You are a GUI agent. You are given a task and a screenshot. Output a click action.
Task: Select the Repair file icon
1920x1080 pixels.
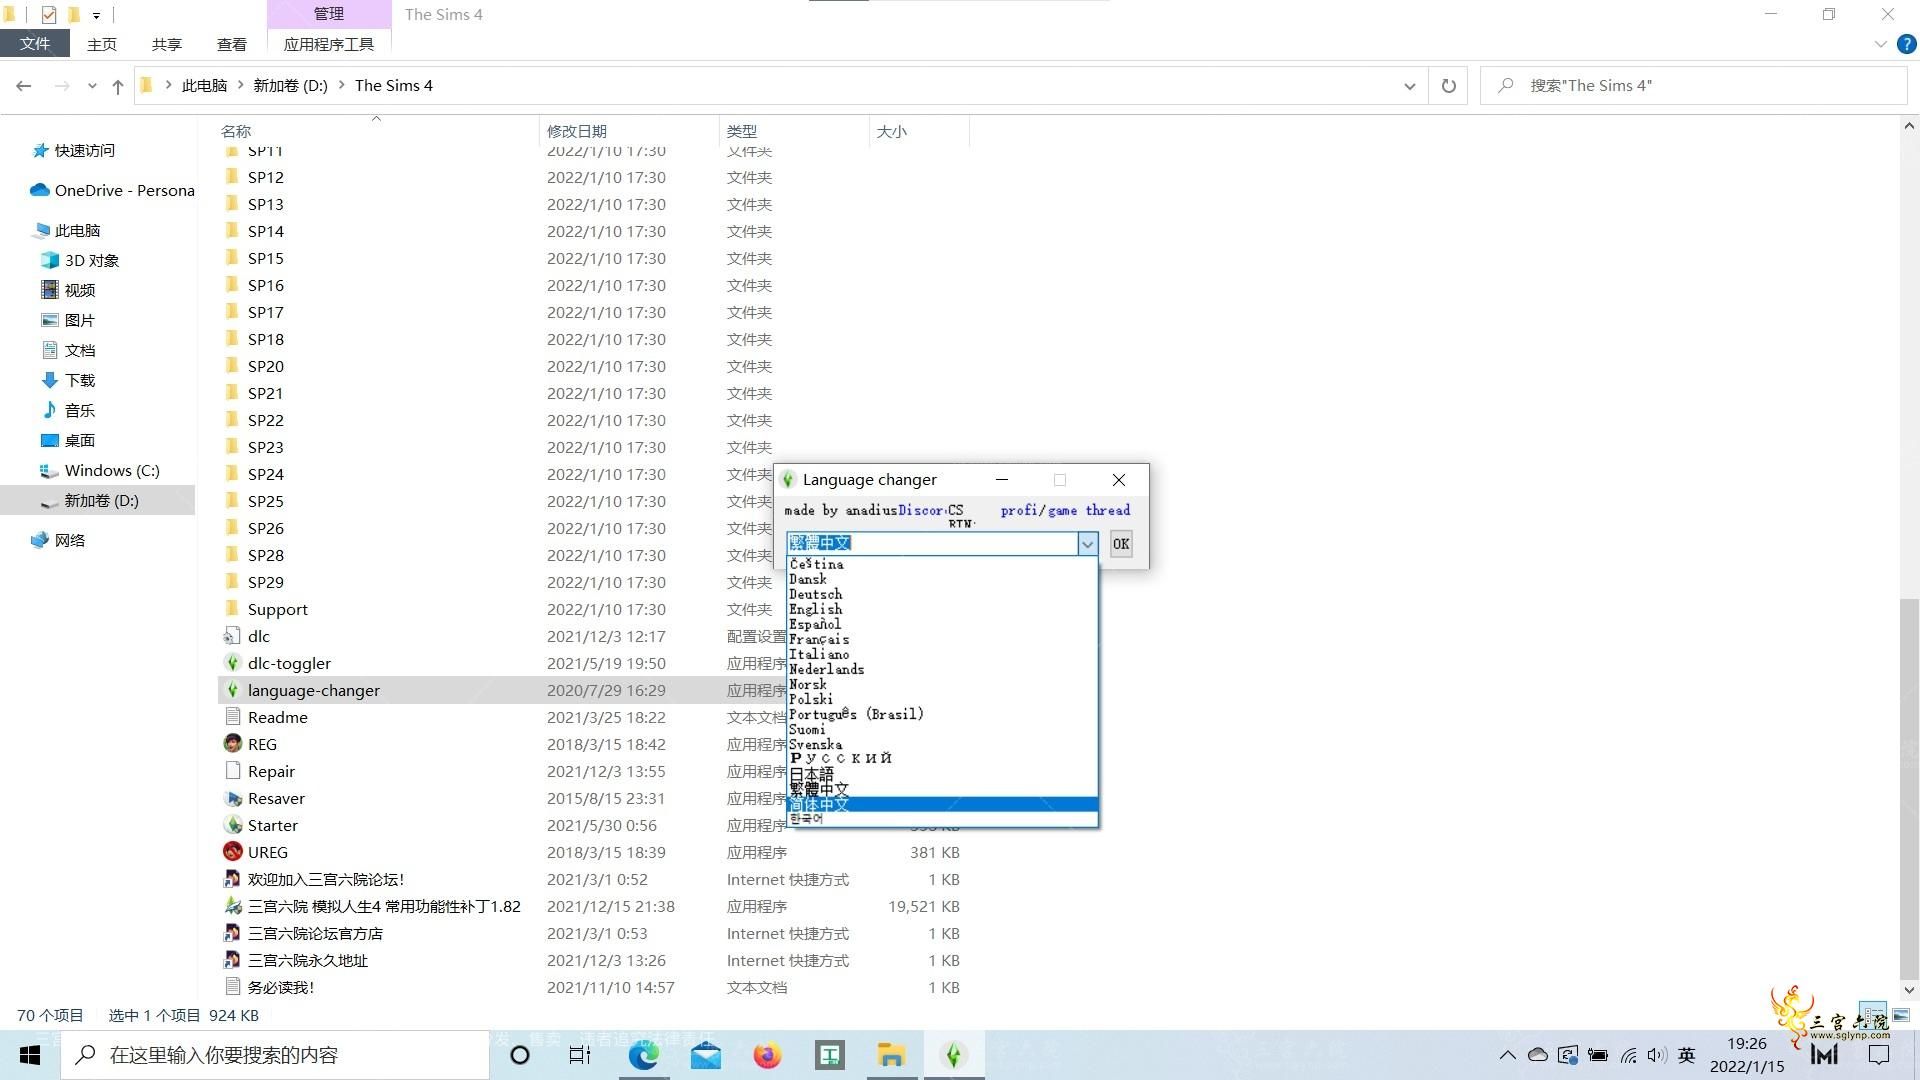point(232,771)
